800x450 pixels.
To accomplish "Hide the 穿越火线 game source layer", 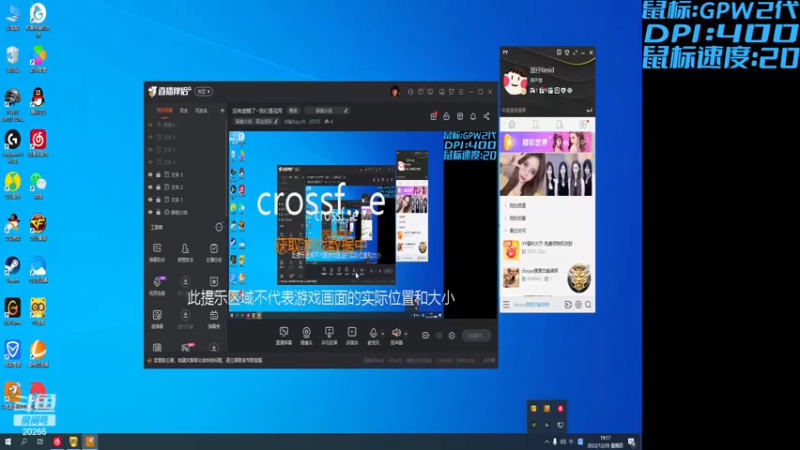I will point(150,212).
